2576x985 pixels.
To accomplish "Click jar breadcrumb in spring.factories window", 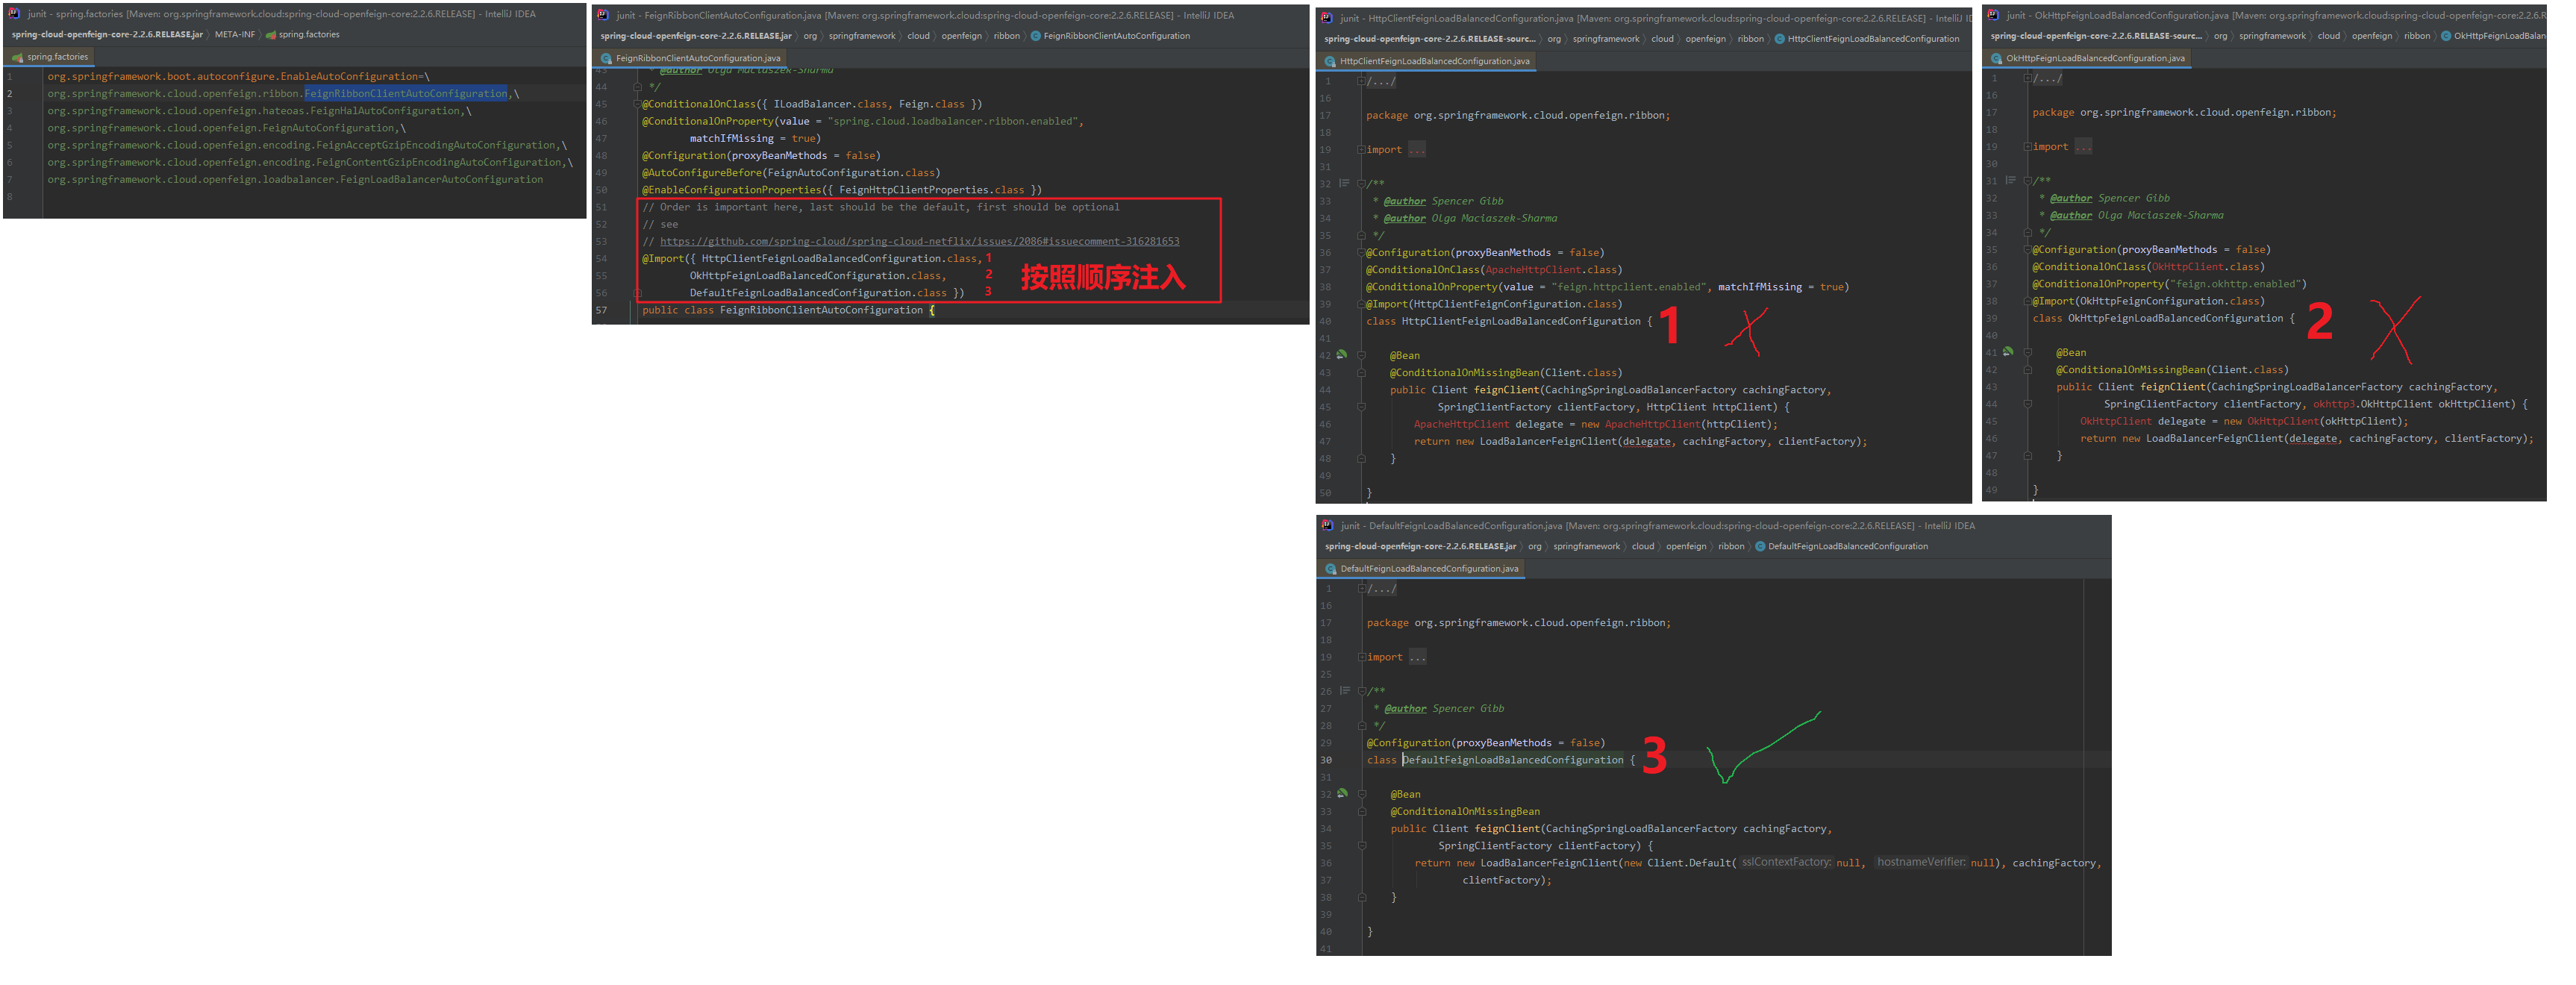I will (x=107, y=35).
